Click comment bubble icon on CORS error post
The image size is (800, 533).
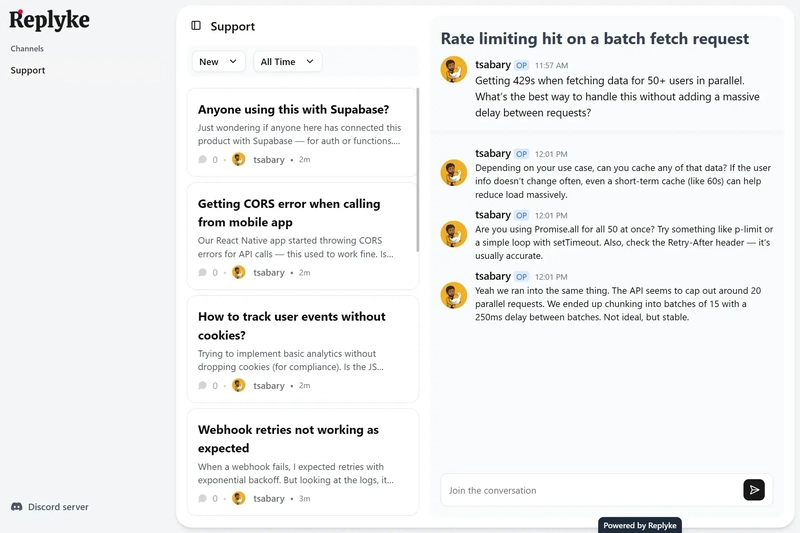[203, 273]
